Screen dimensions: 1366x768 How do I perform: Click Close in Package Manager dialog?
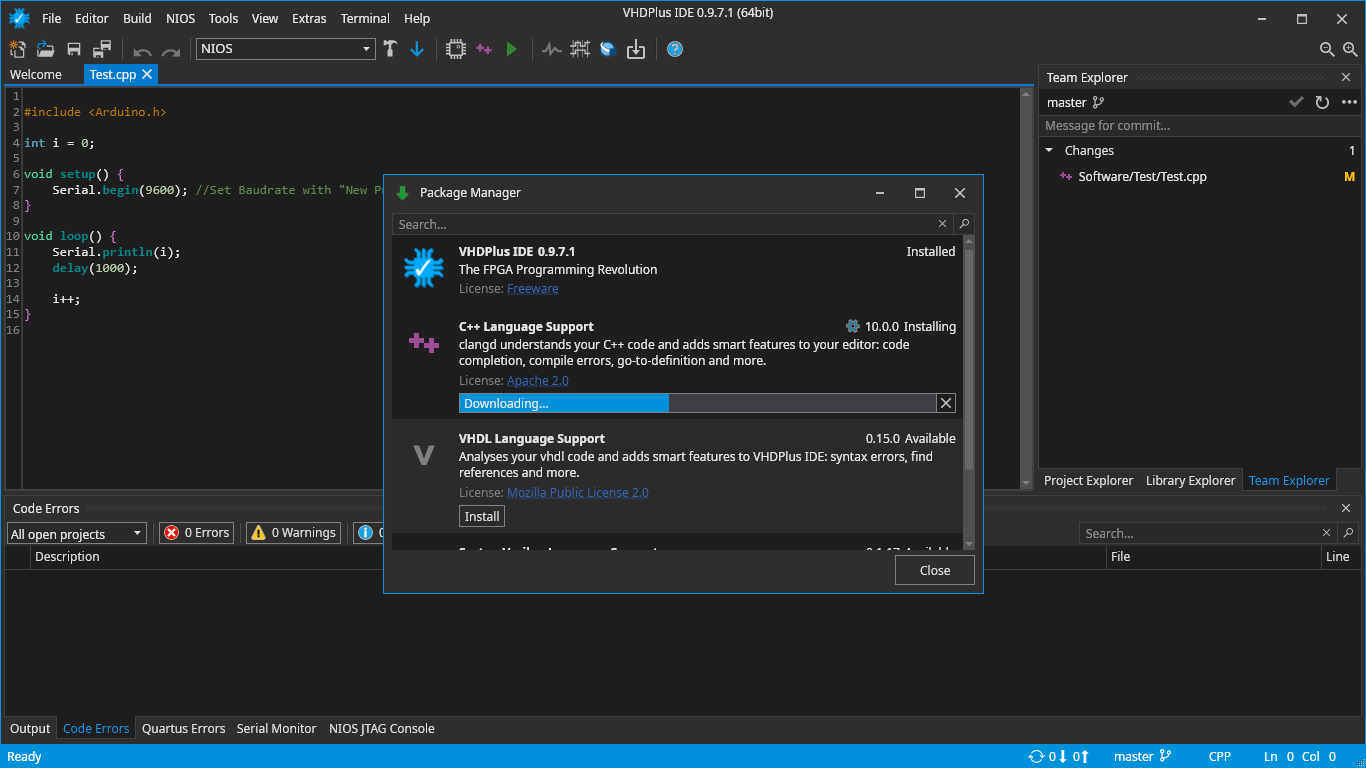point(935,570)
